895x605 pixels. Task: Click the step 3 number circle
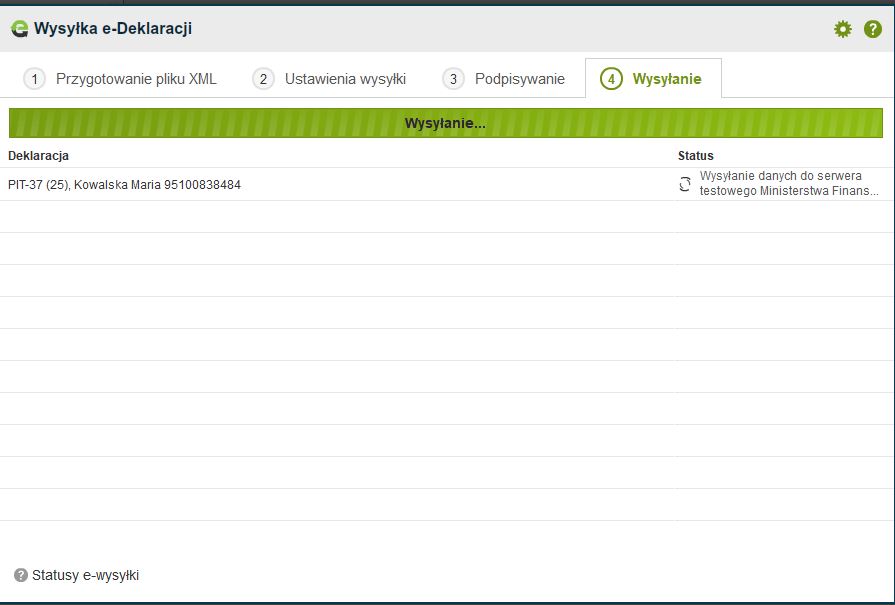453,79
